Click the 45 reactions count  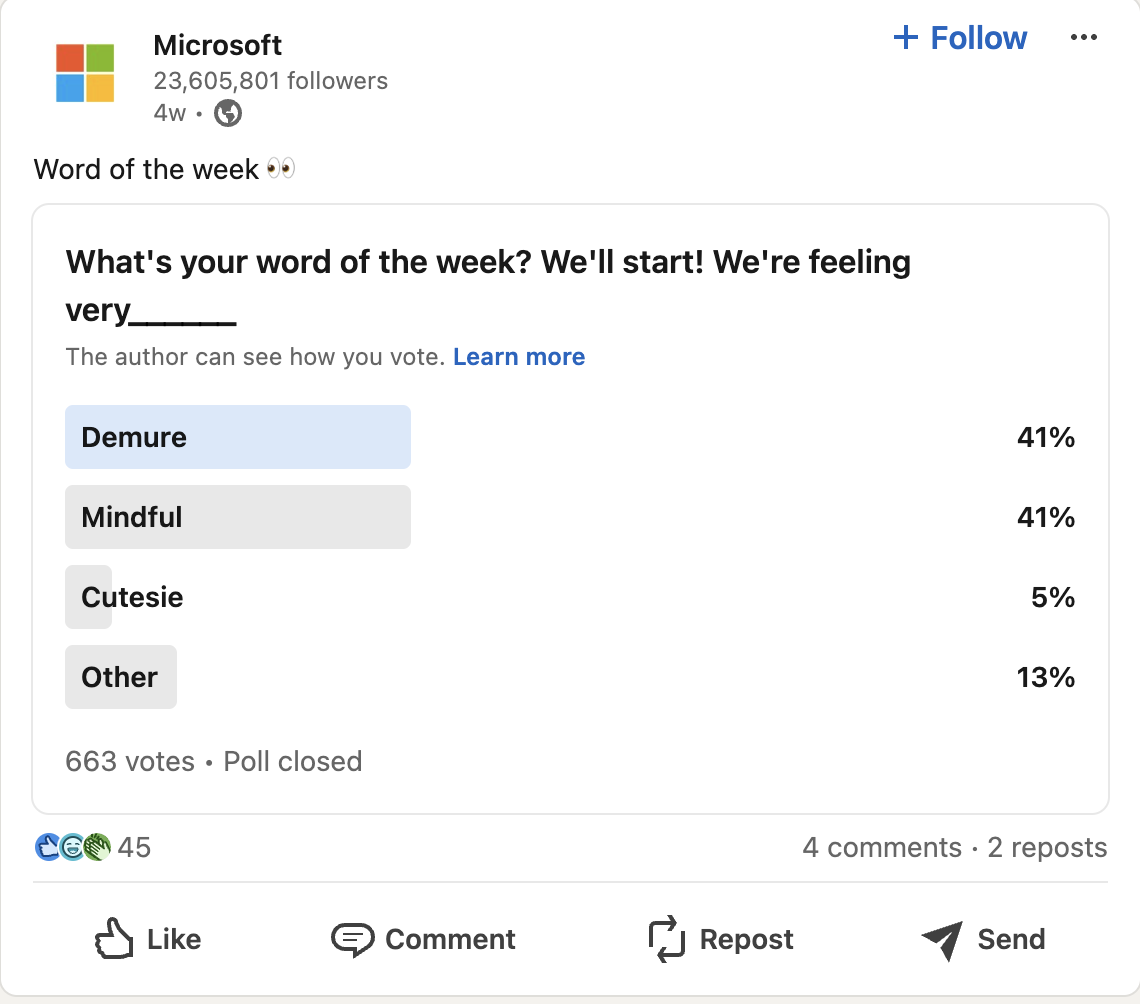tap(136, 847)
